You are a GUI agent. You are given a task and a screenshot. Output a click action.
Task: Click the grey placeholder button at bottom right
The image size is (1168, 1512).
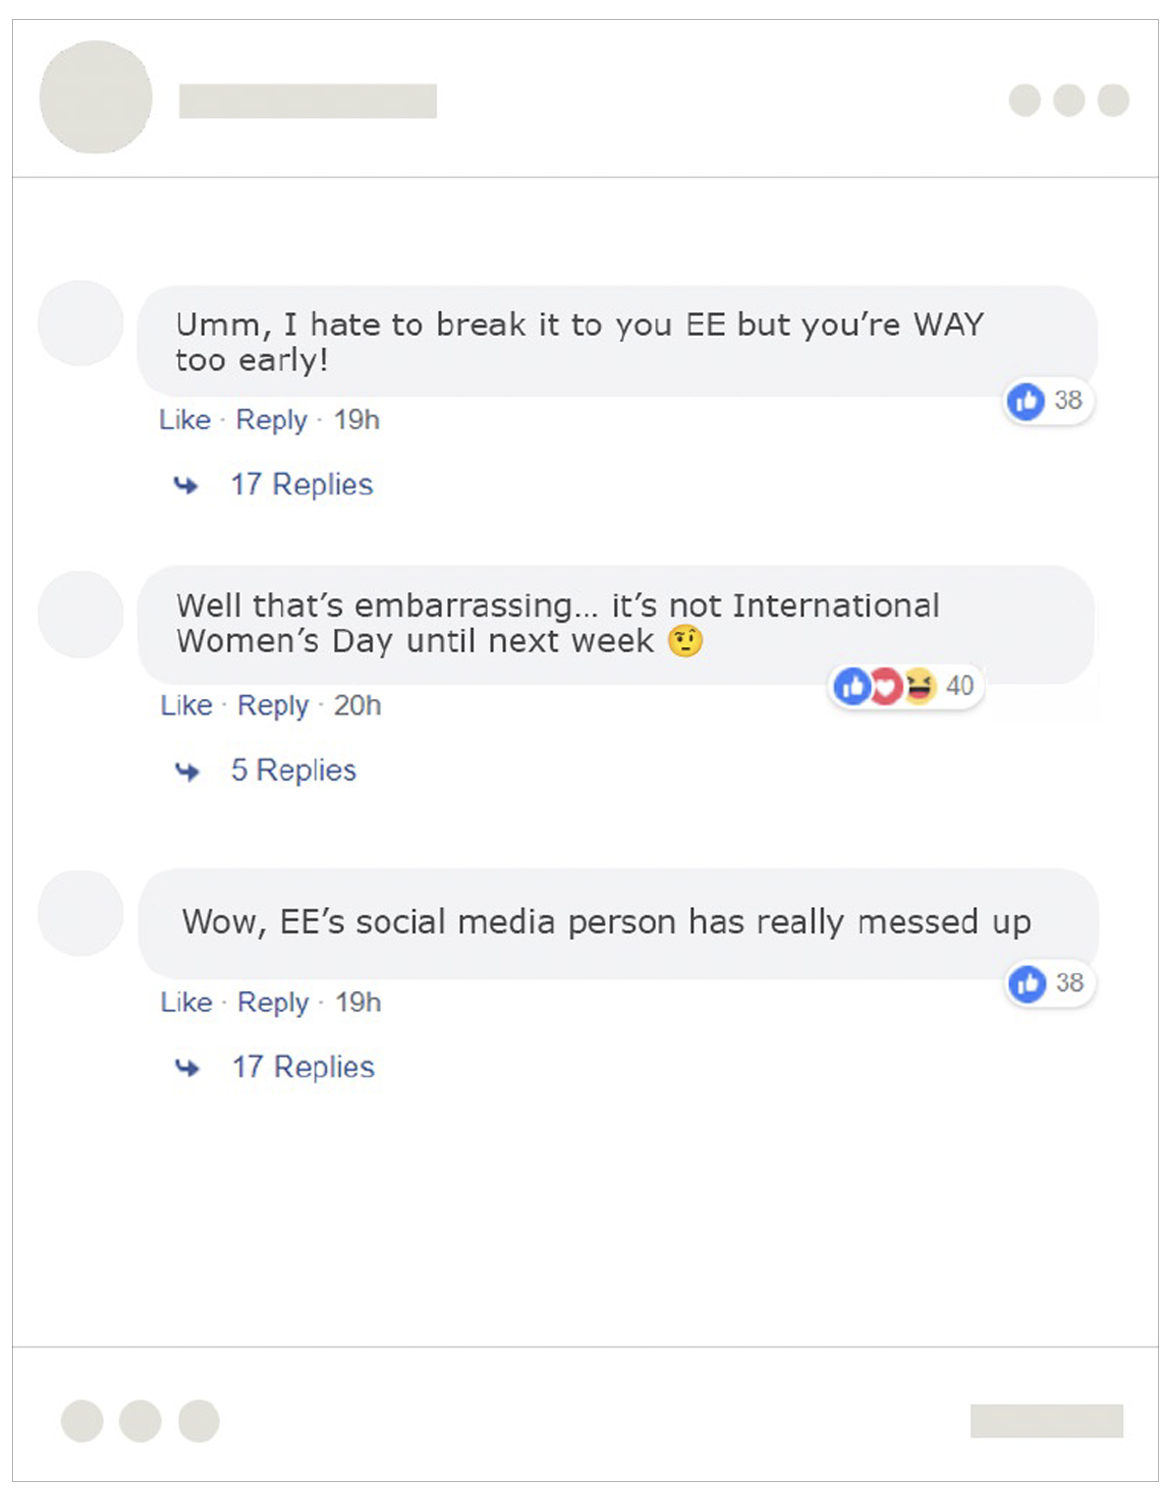(1046, 1421)
